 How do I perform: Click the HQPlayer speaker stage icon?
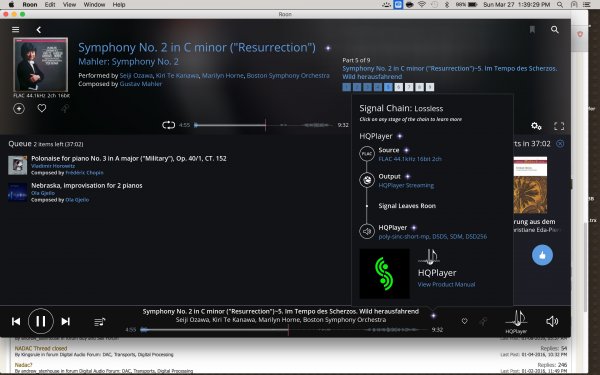367,231
